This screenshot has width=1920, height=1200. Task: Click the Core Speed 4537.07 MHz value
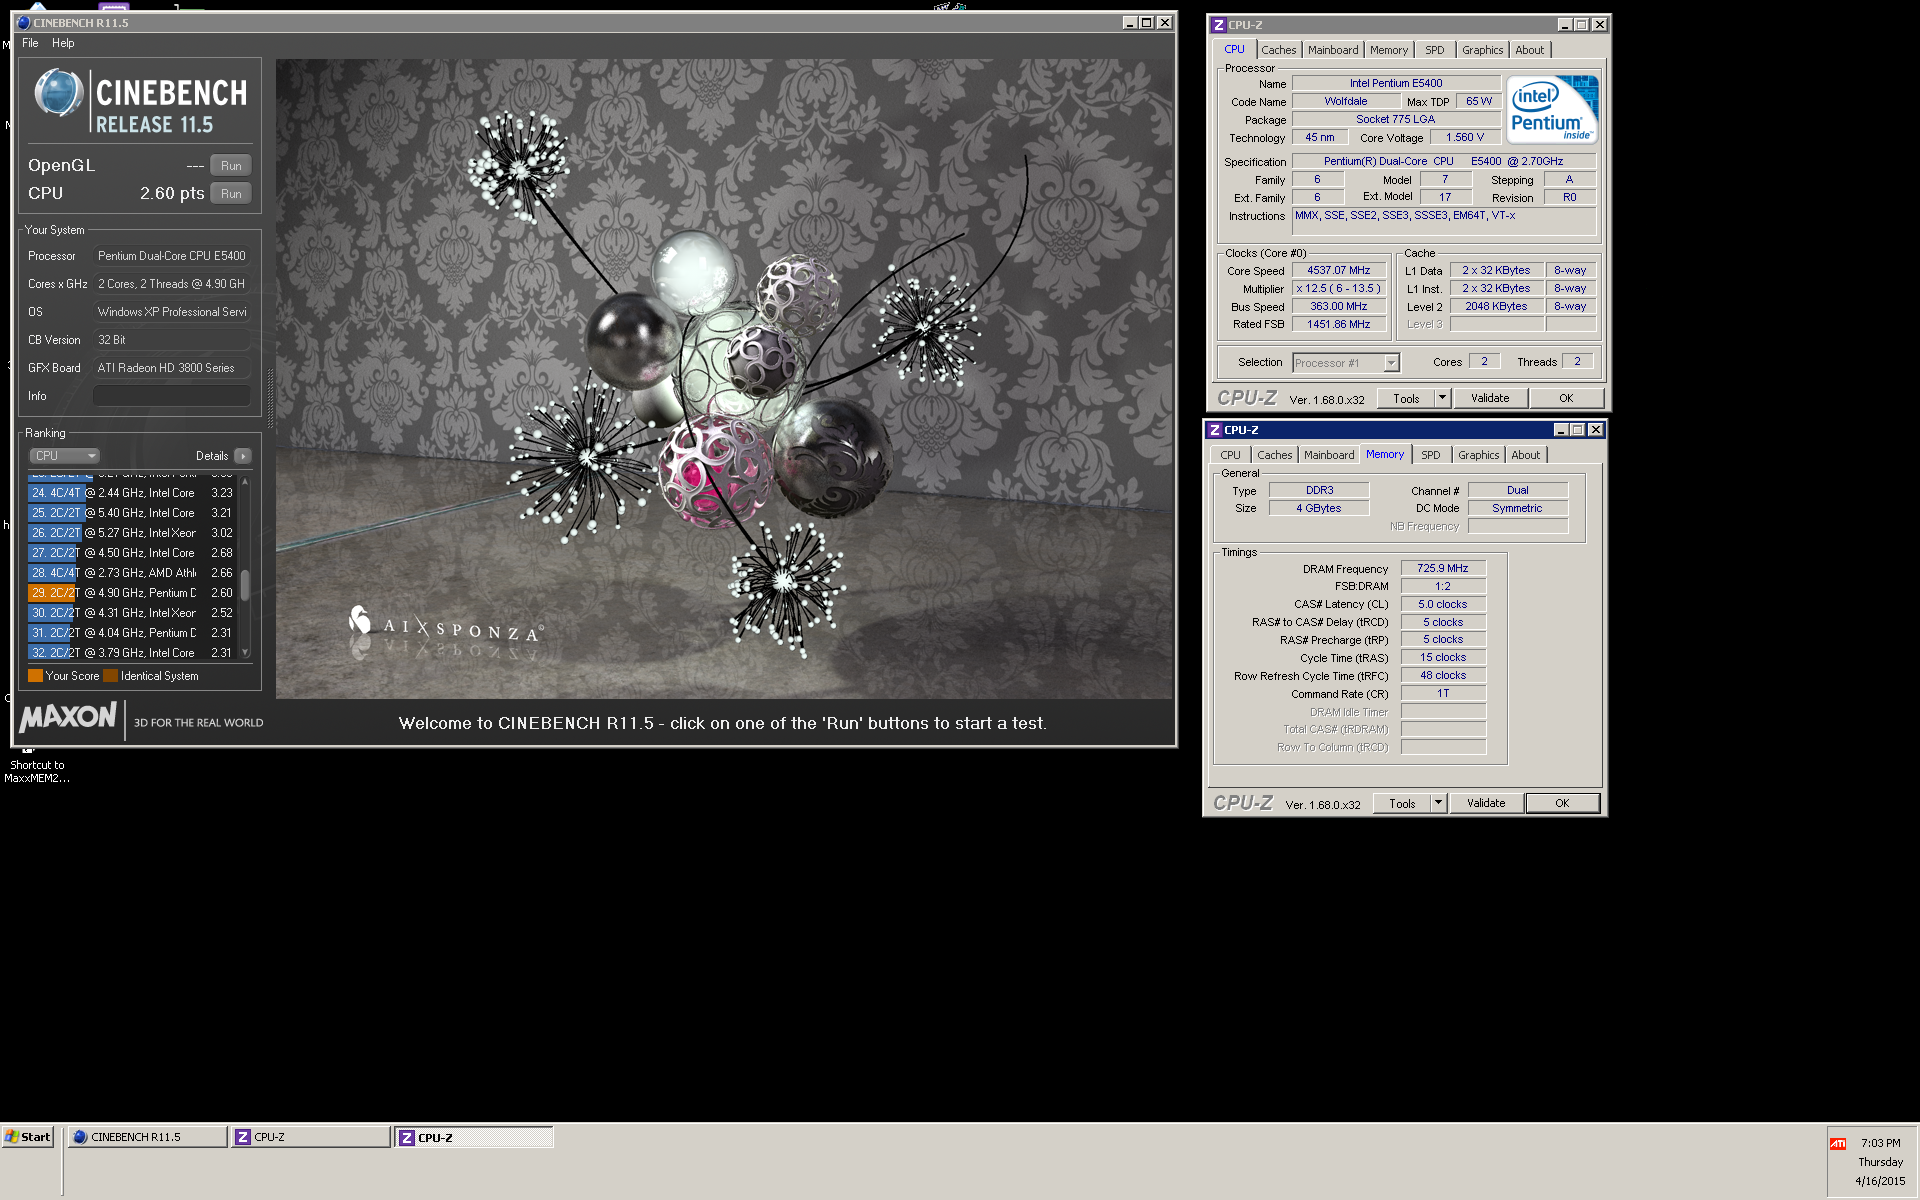[x=1339, y=270]
